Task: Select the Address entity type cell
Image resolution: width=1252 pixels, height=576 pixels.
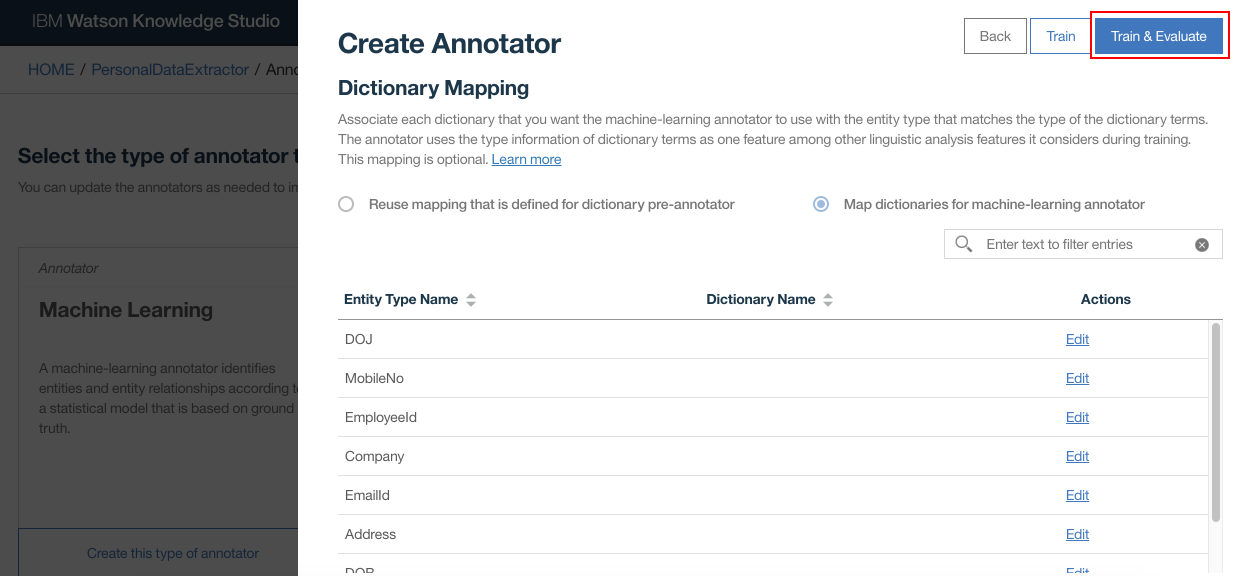Action: point(370,534)
